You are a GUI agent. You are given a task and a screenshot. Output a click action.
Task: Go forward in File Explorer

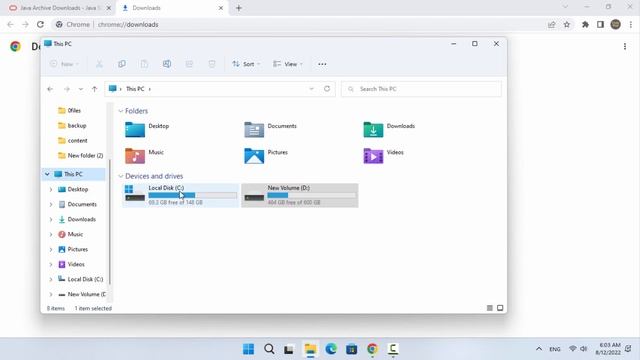click(x=67, y=89)
